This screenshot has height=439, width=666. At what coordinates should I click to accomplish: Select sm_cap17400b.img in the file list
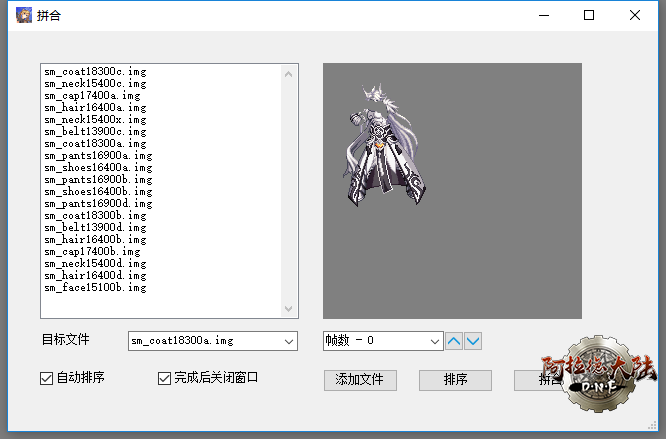click(92, 251)
